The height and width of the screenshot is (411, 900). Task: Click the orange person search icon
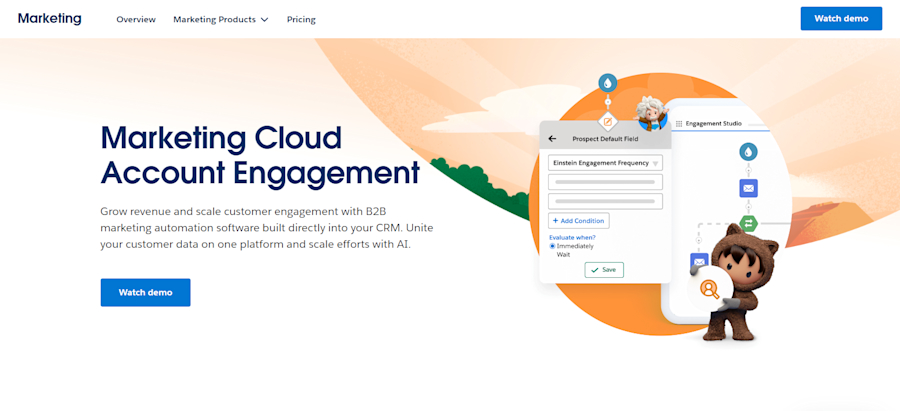709,289
